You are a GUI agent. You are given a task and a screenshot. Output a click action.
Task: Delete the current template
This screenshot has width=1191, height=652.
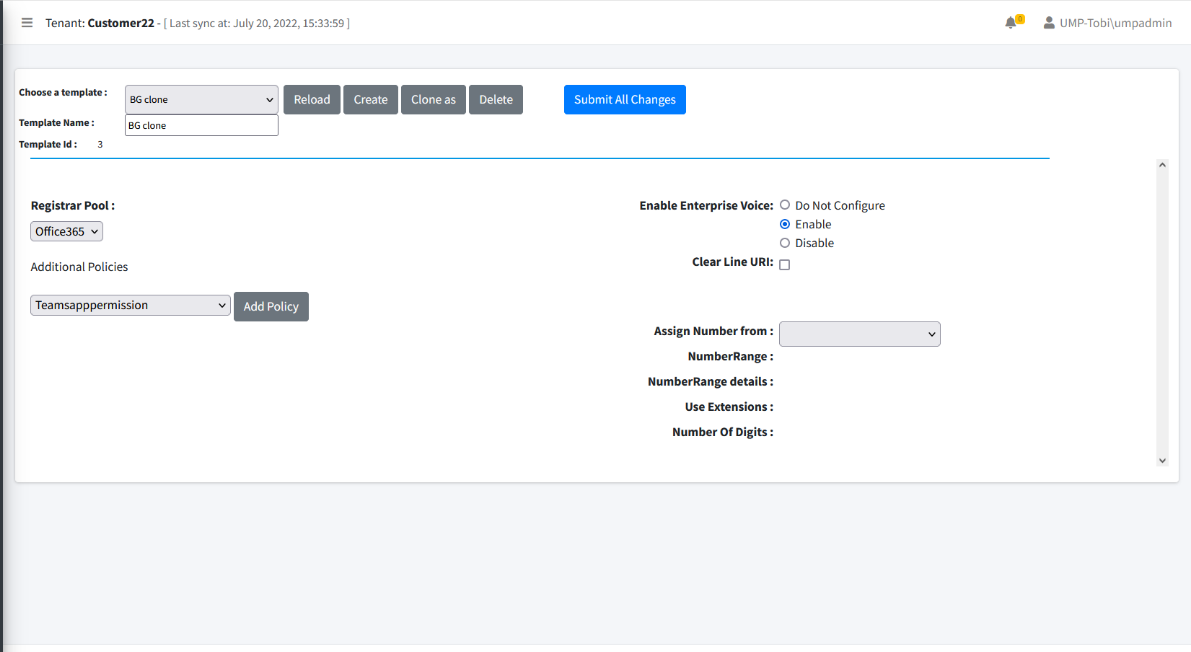click(x=495, y=99)
